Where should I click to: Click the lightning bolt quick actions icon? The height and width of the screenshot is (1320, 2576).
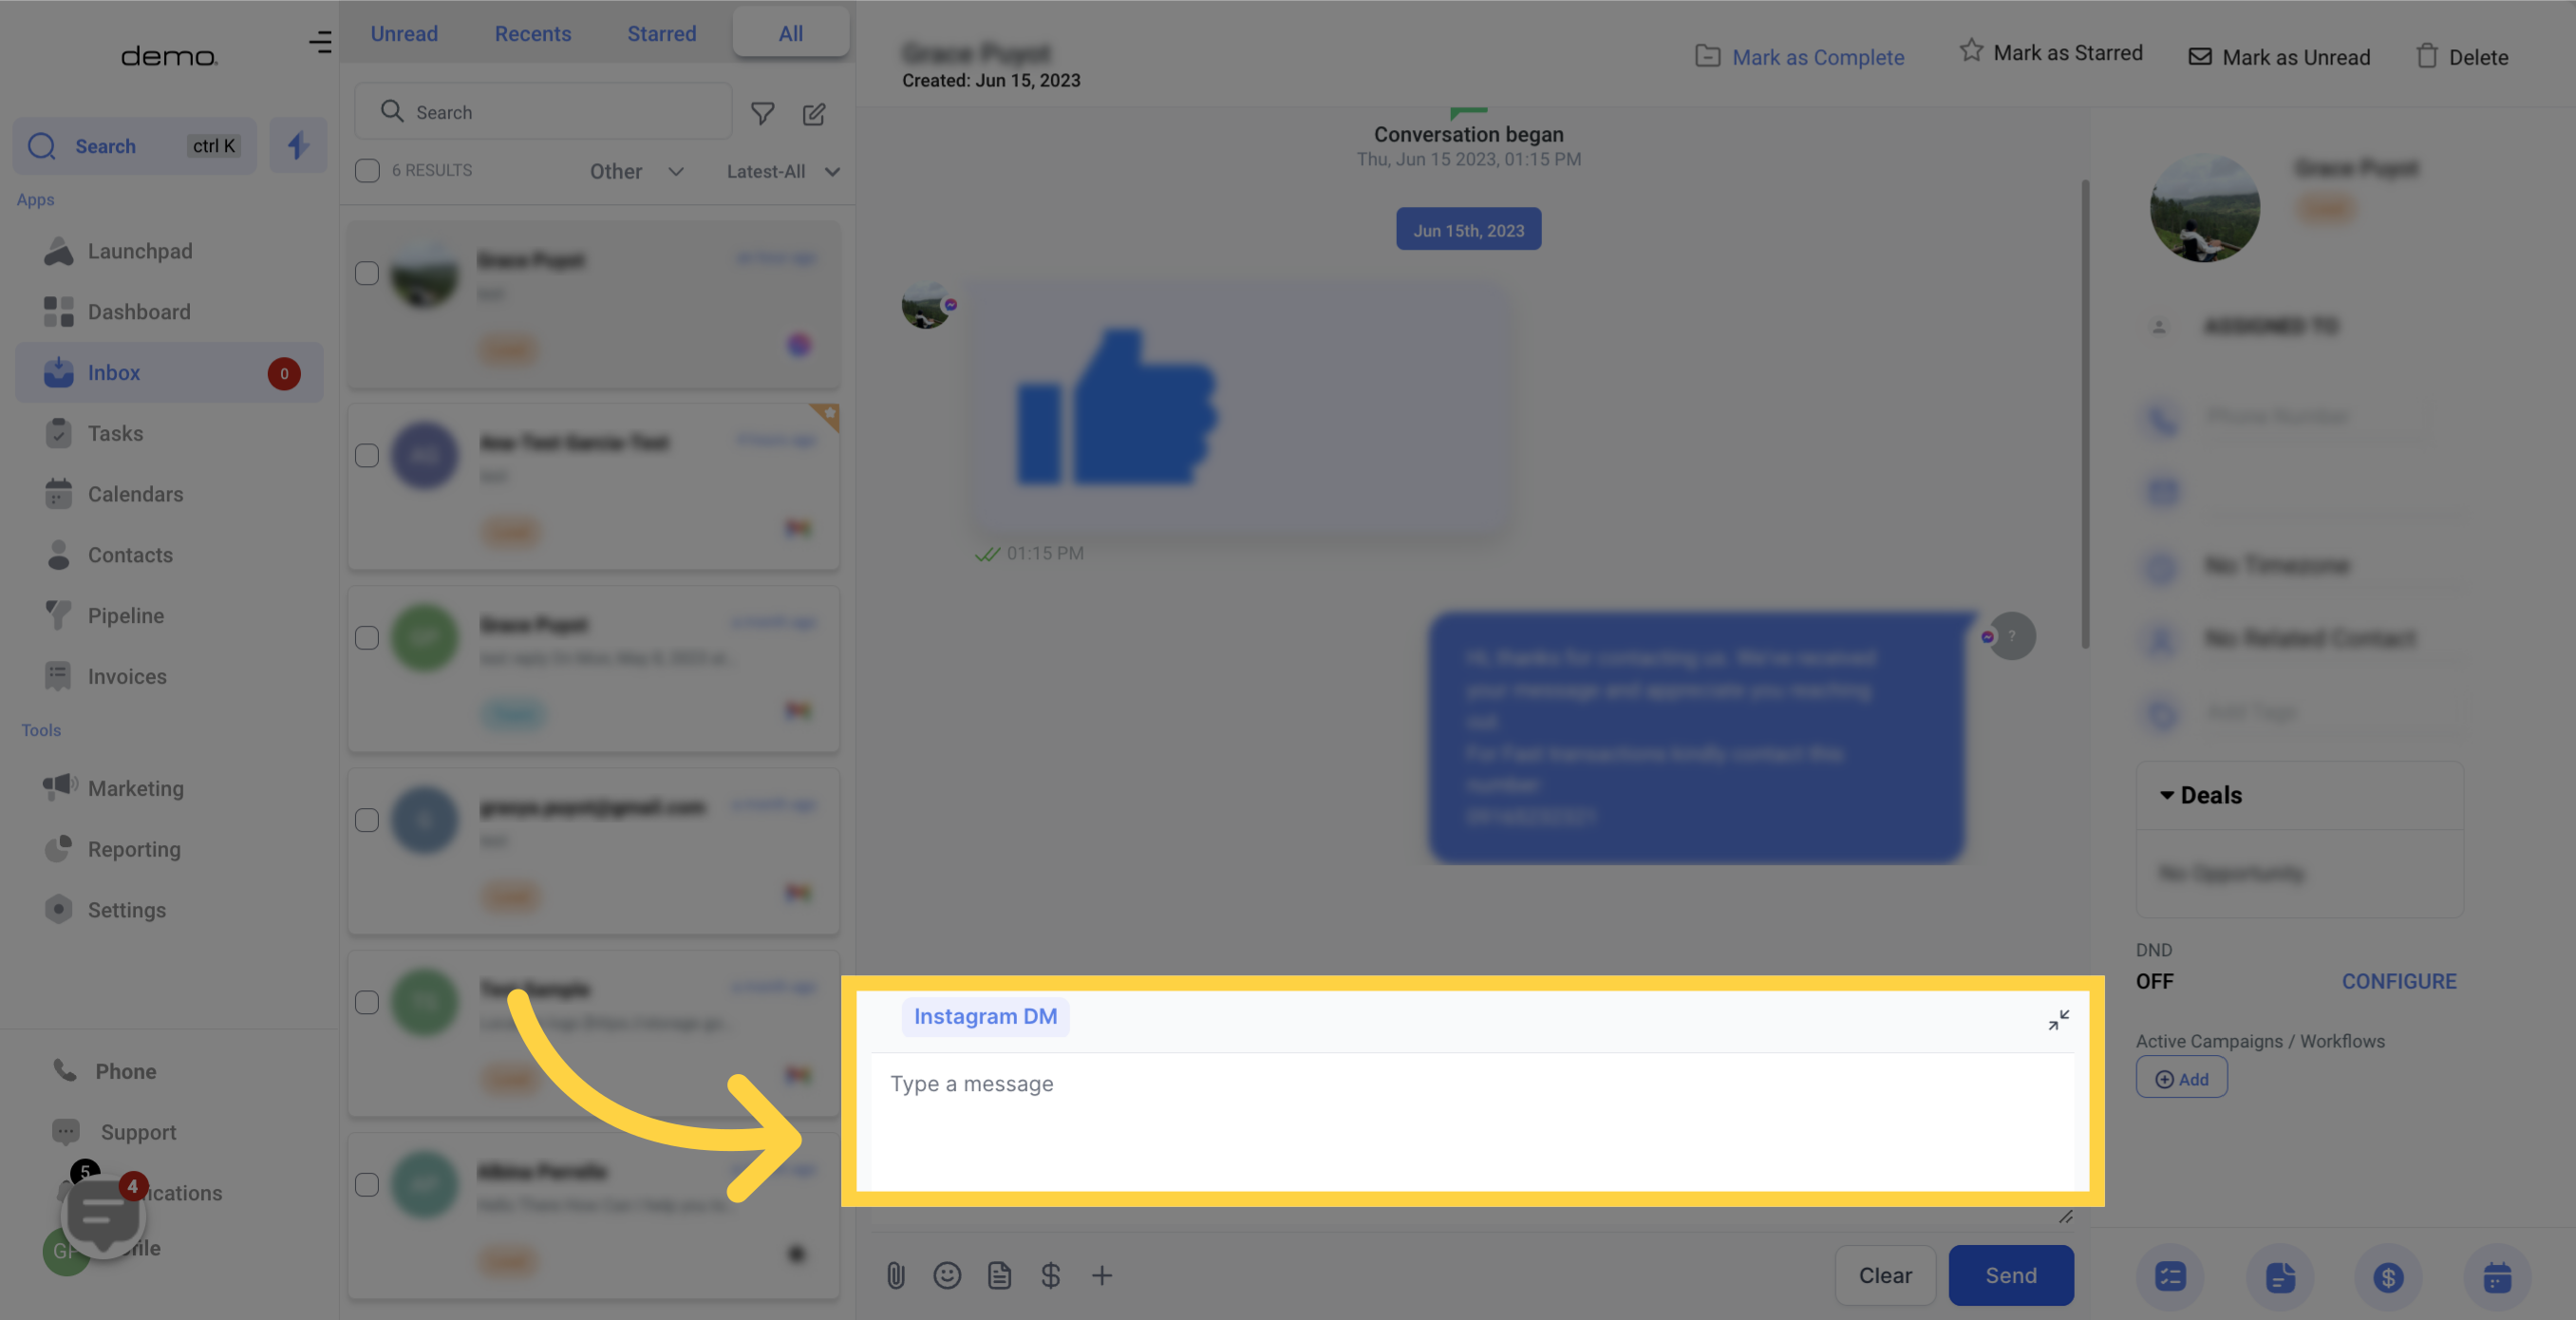tap(298, 146)
